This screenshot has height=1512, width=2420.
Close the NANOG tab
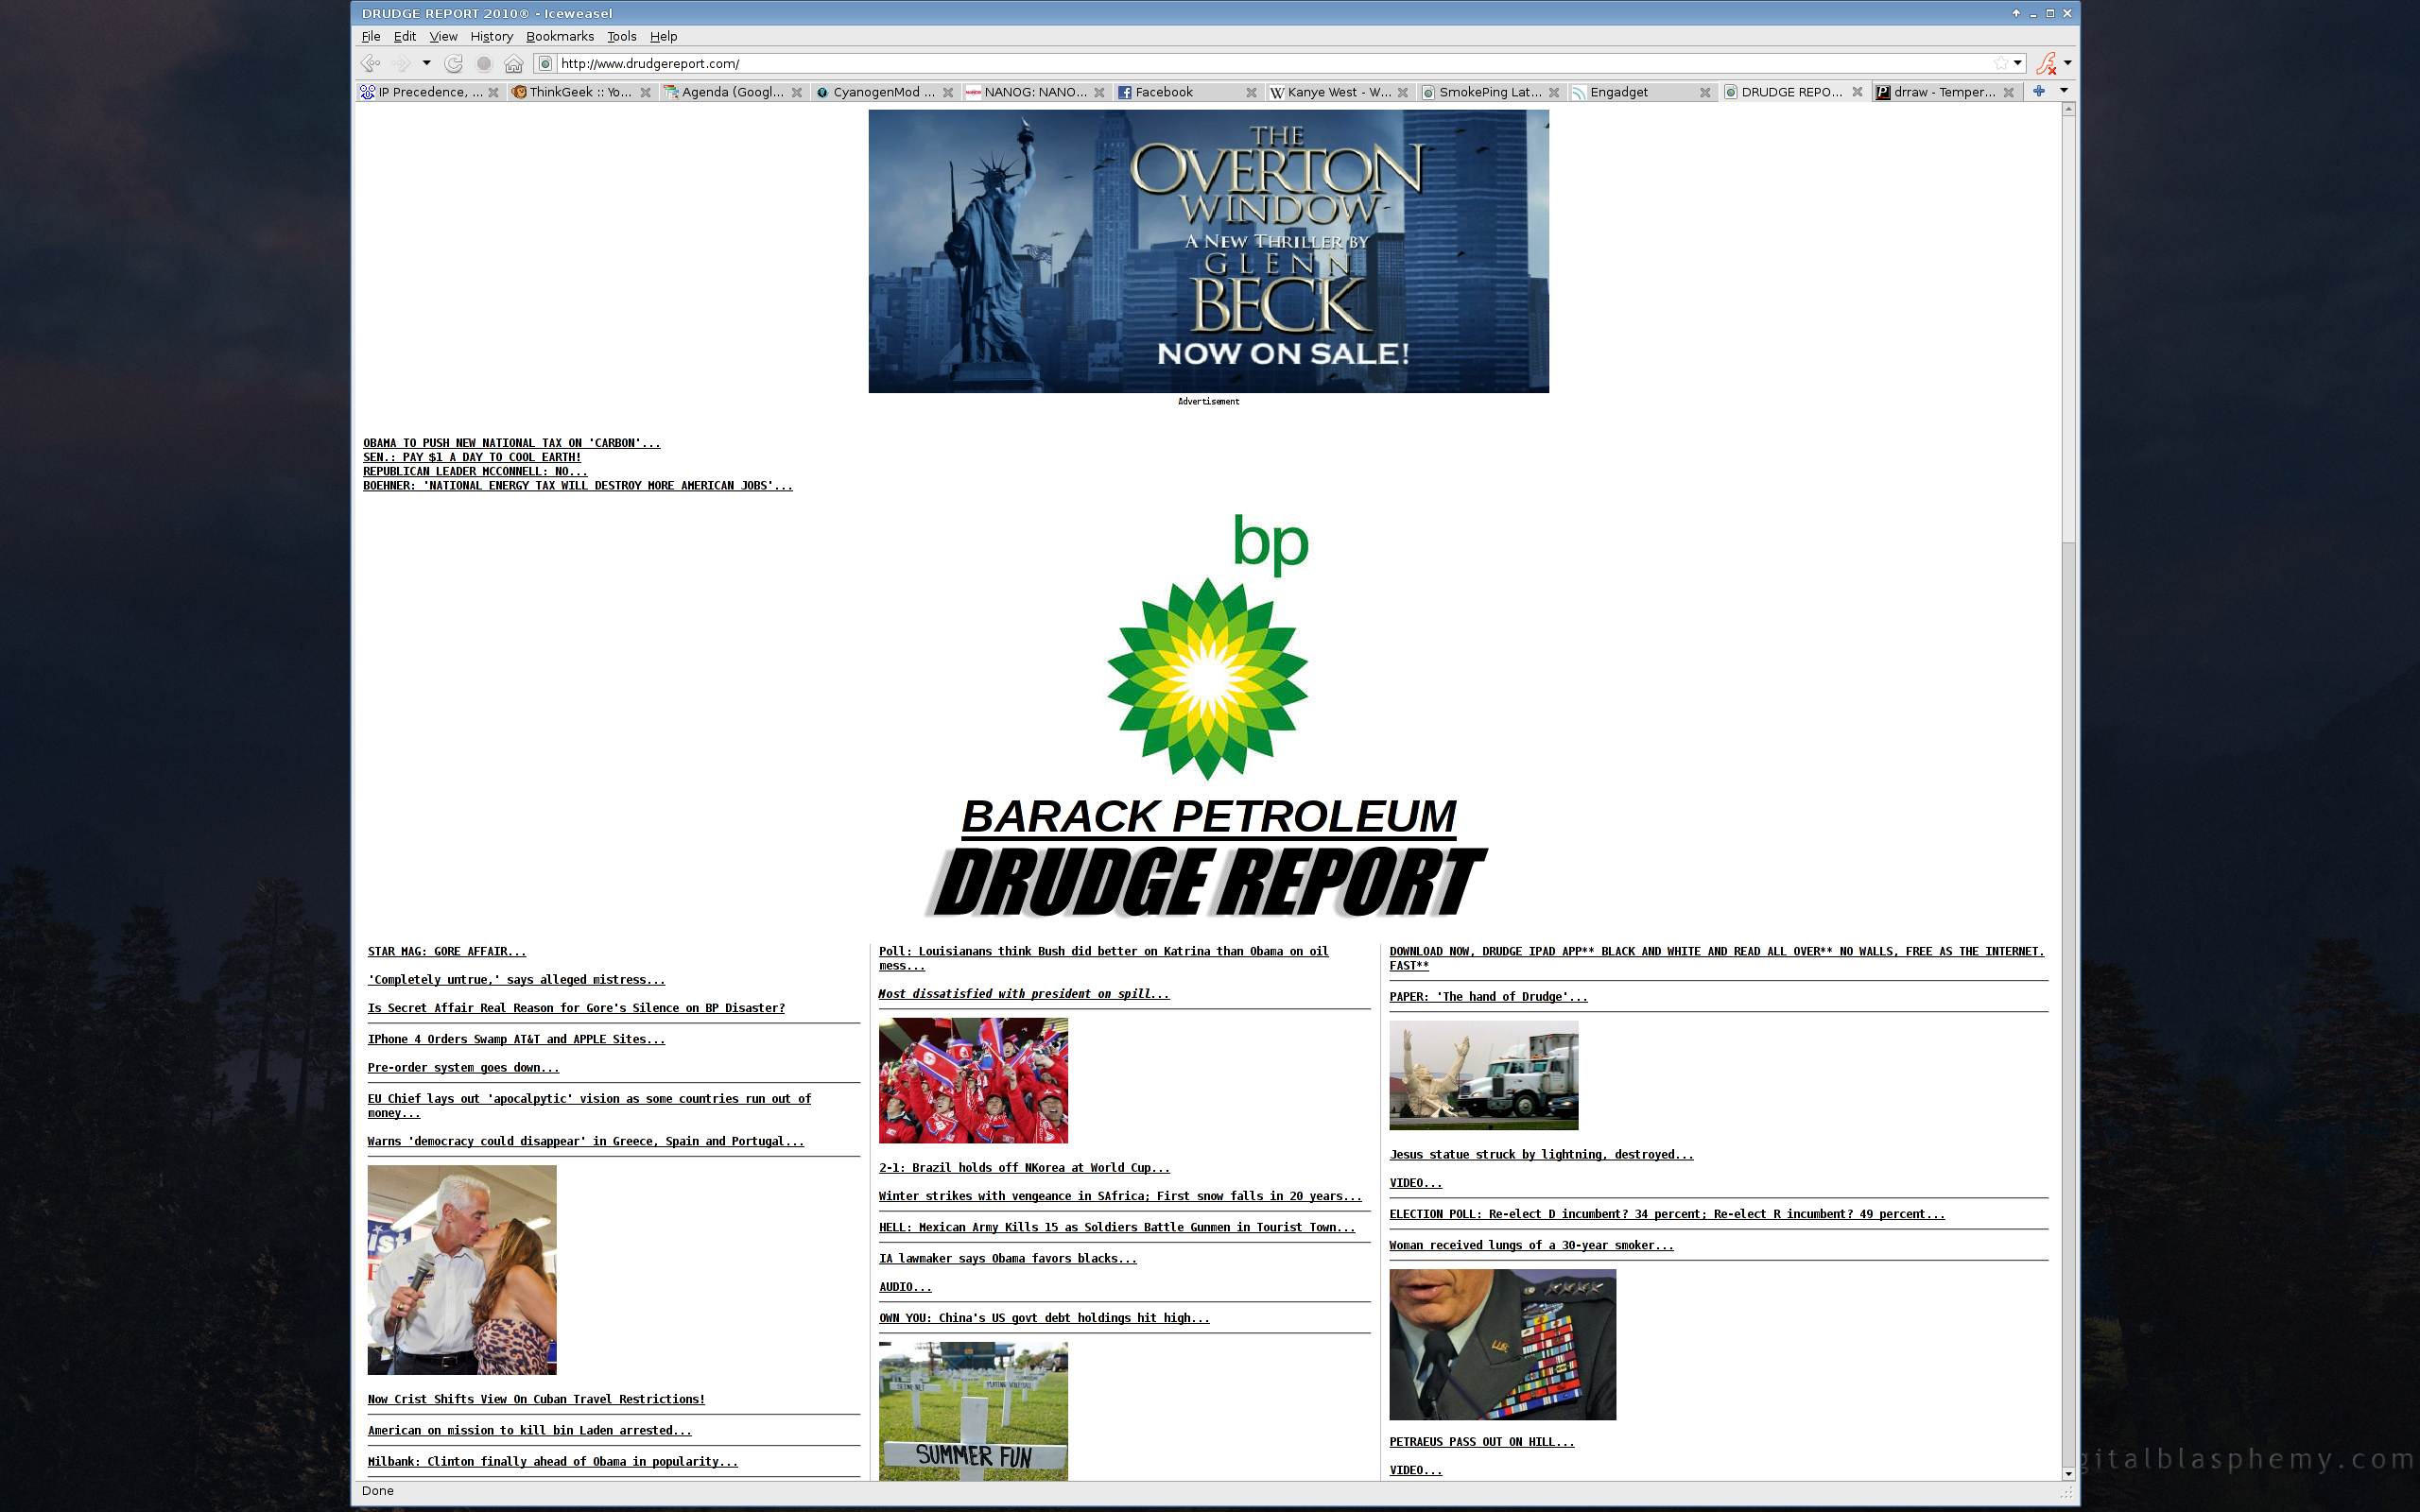pos(1099,92)
